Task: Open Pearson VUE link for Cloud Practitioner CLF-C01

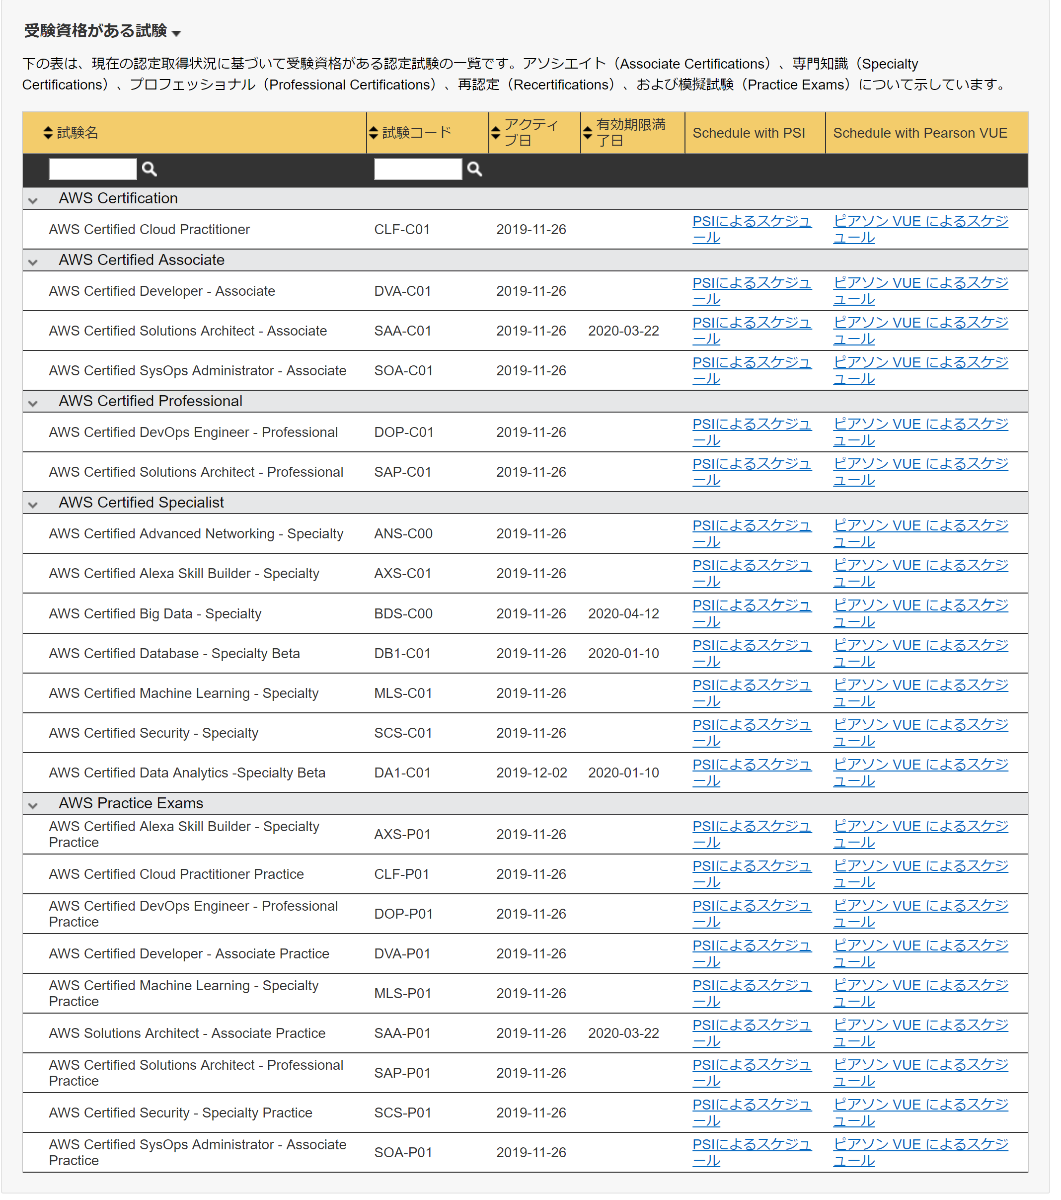Action: 921,229
